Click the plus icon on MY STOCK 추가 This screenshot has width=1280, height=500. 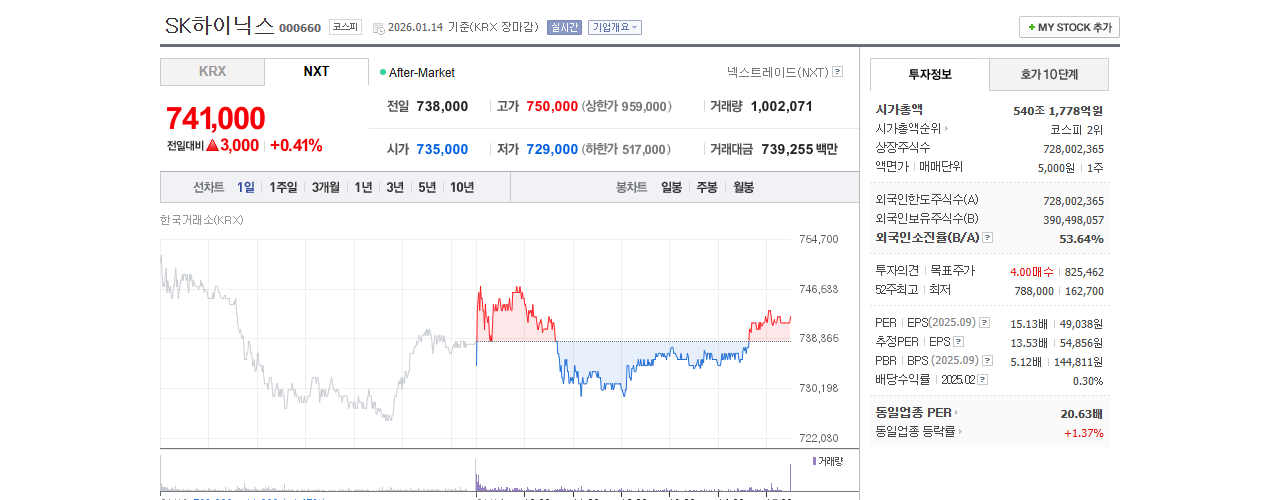point(1032,28)
